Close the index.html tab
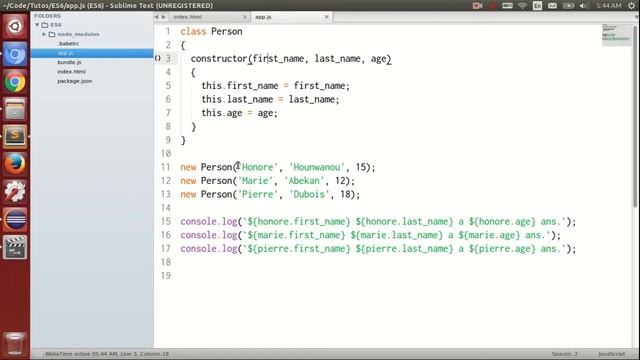Viewport: 640px width, 360px height. (x=244, y=17)
